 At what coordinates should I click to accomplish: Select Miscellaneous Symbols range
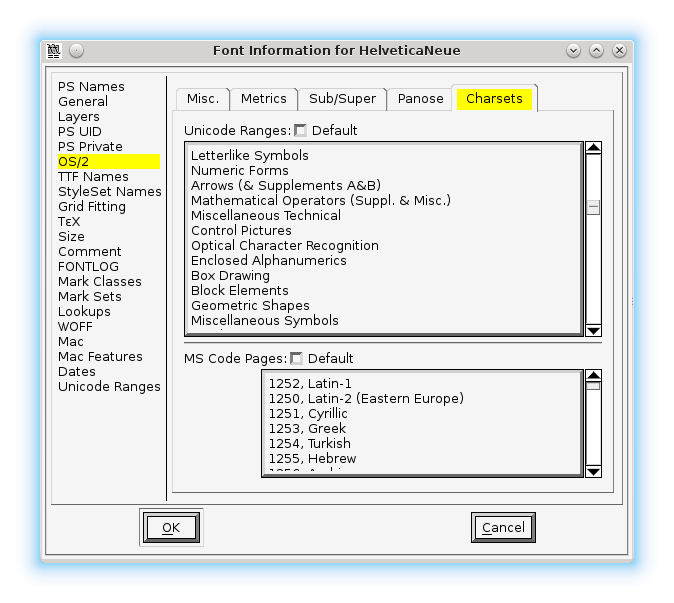(x=265, y=321)
